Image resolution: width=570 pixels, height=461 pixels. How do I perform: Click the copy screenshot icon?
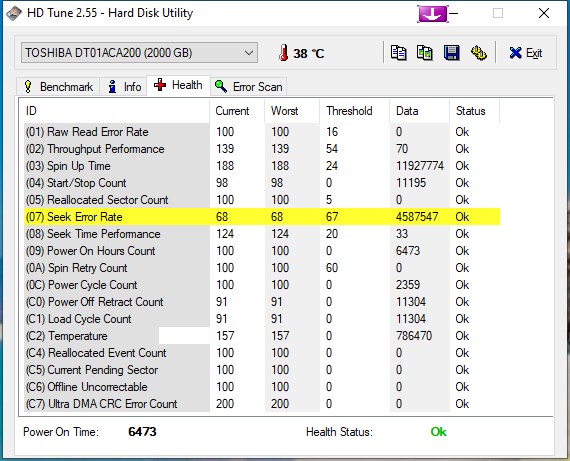point(425,53)
